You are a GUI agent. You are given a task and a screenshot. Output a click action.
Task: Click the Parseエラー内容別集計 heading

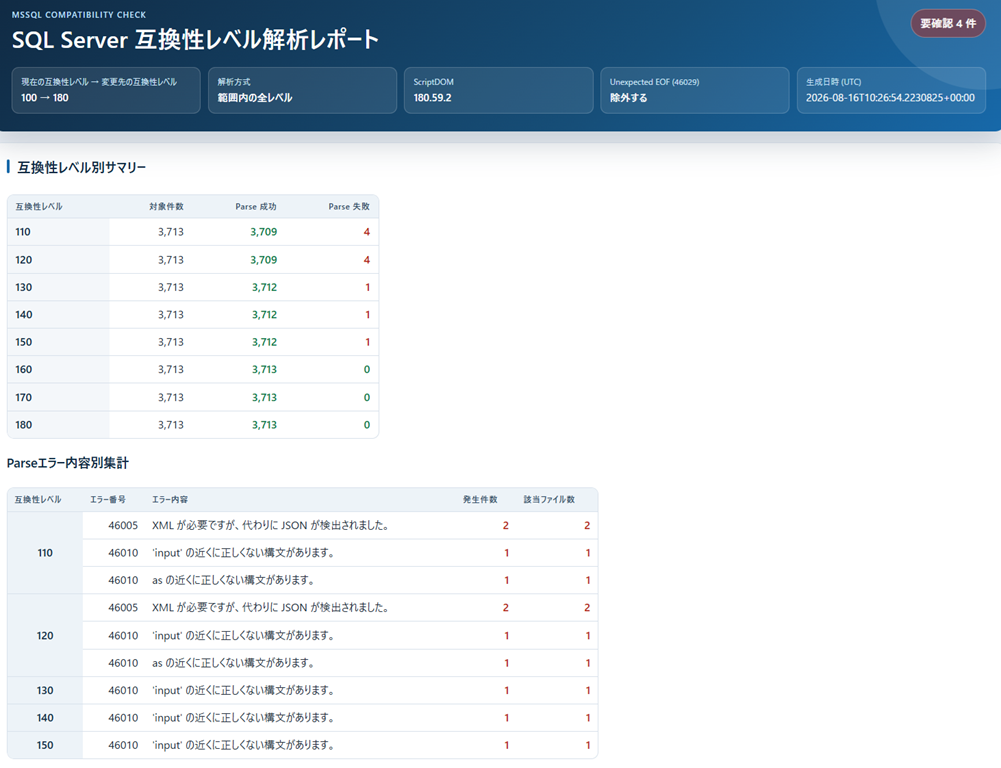(68, 463)
